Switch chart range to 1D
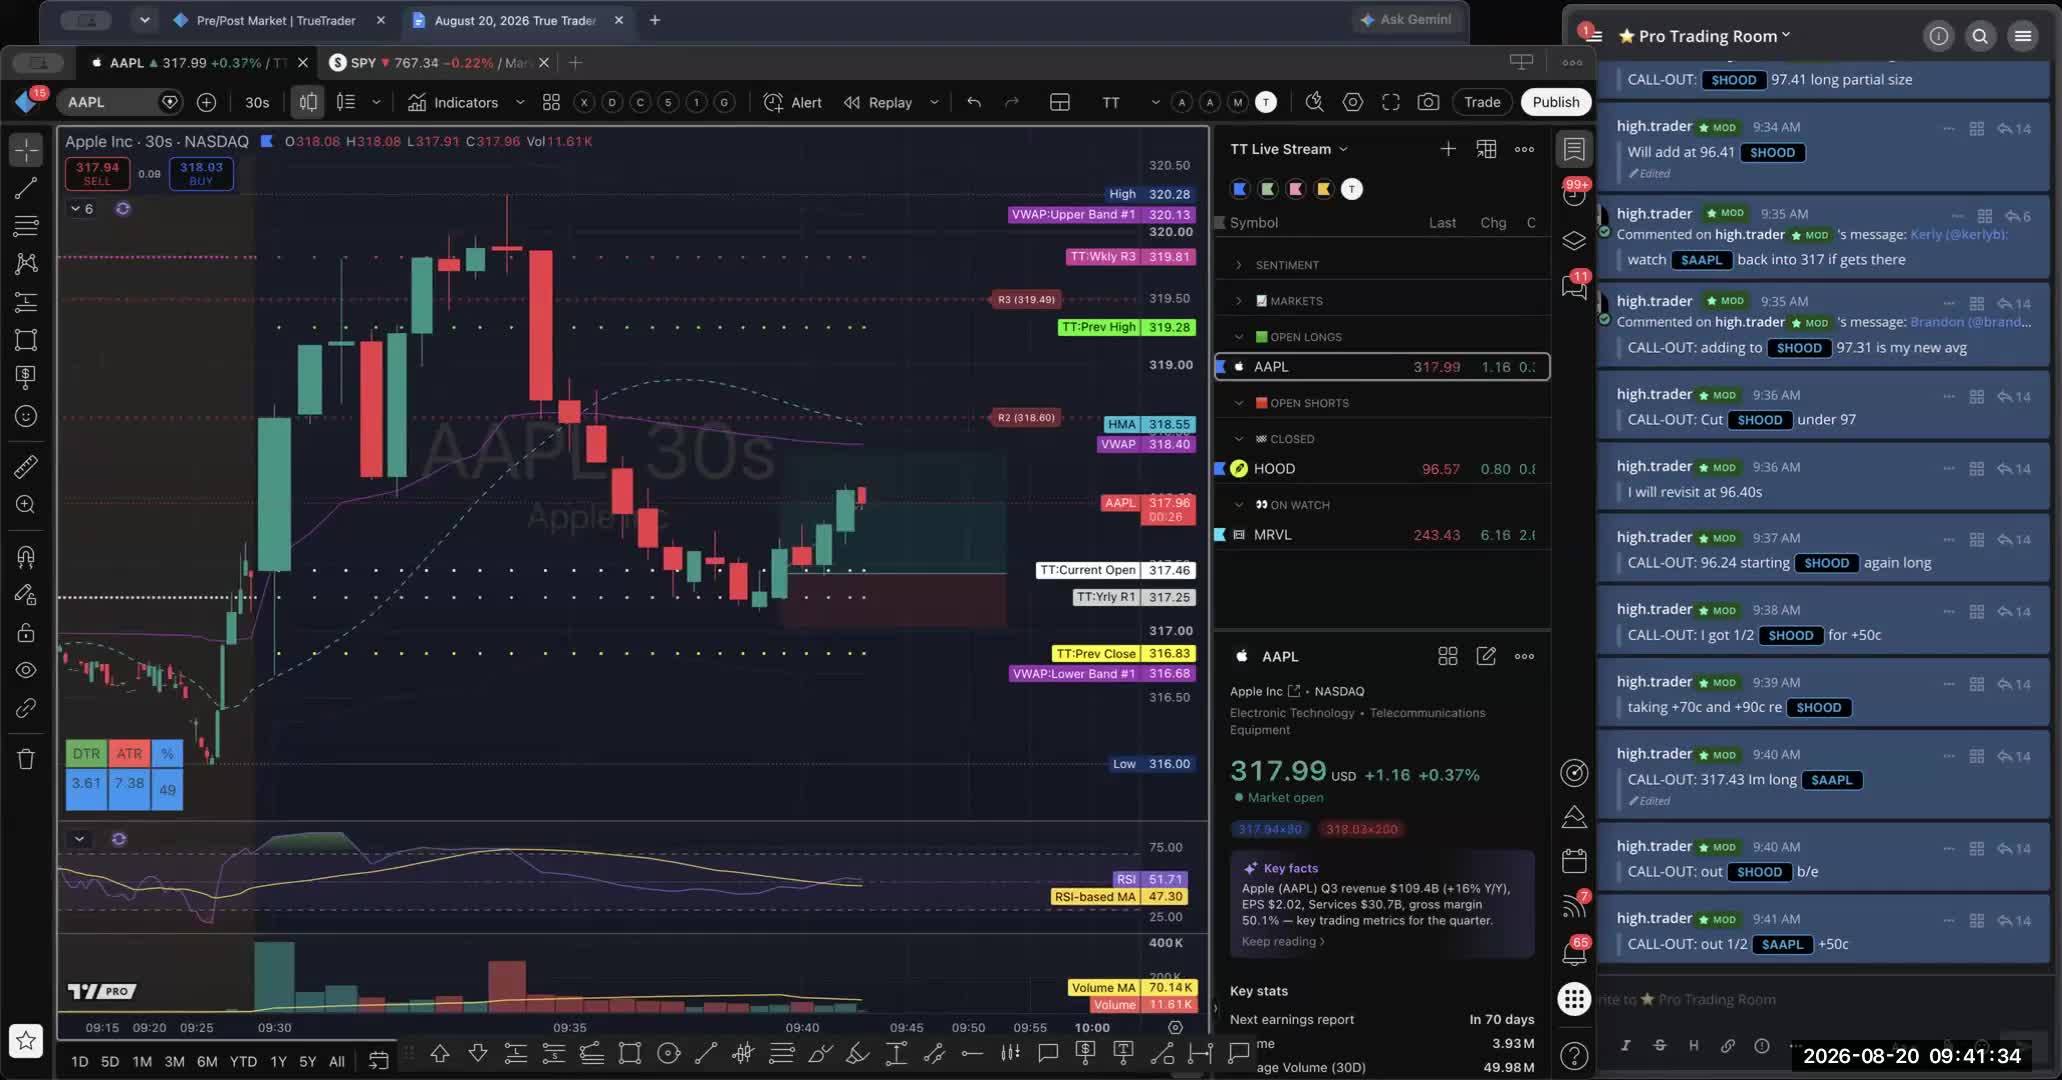This screenshot has height=1080, width=2062. (x=79, y=1061)
